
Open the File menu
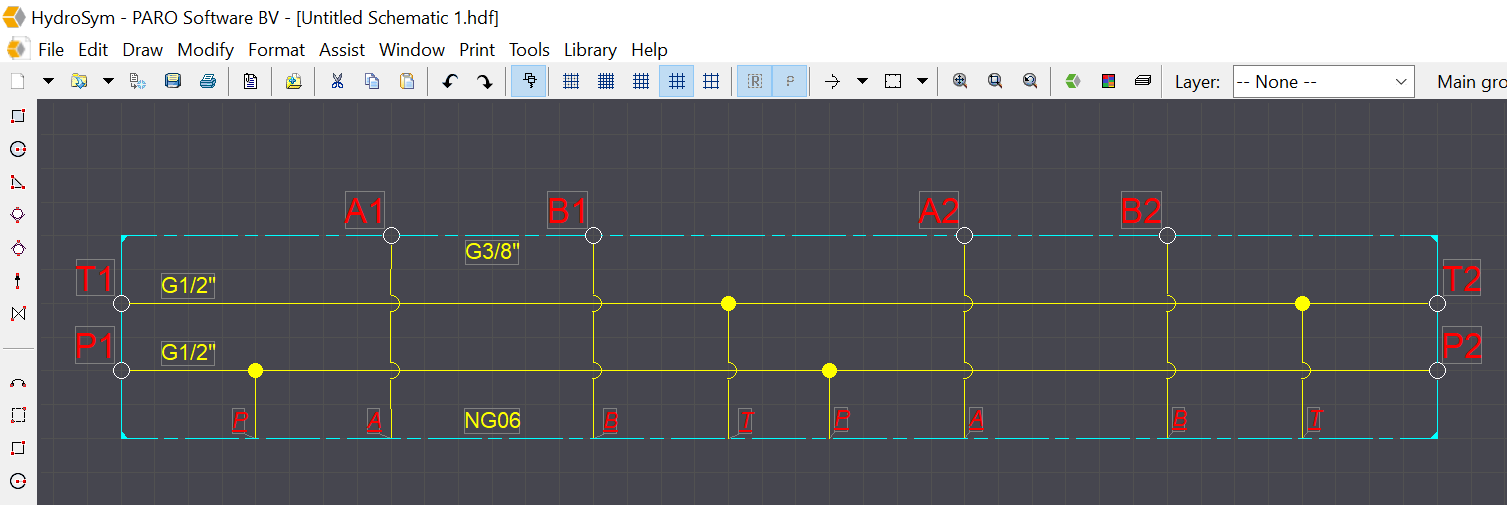(x=51, y=50)
